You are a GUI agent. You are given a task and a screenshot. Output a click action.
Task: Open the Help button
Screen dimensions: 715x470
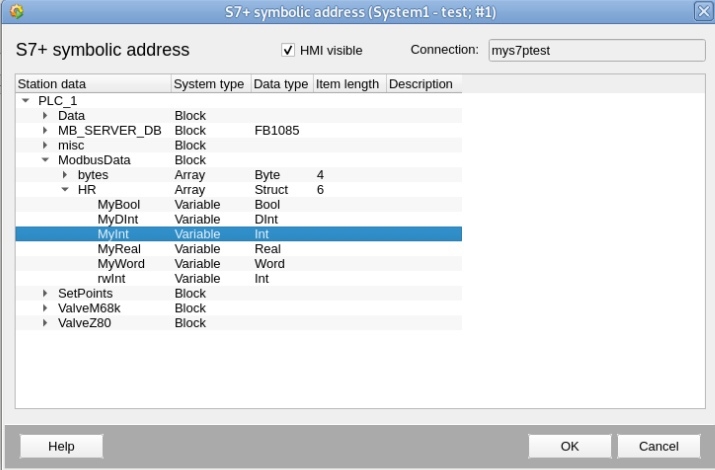61,446
